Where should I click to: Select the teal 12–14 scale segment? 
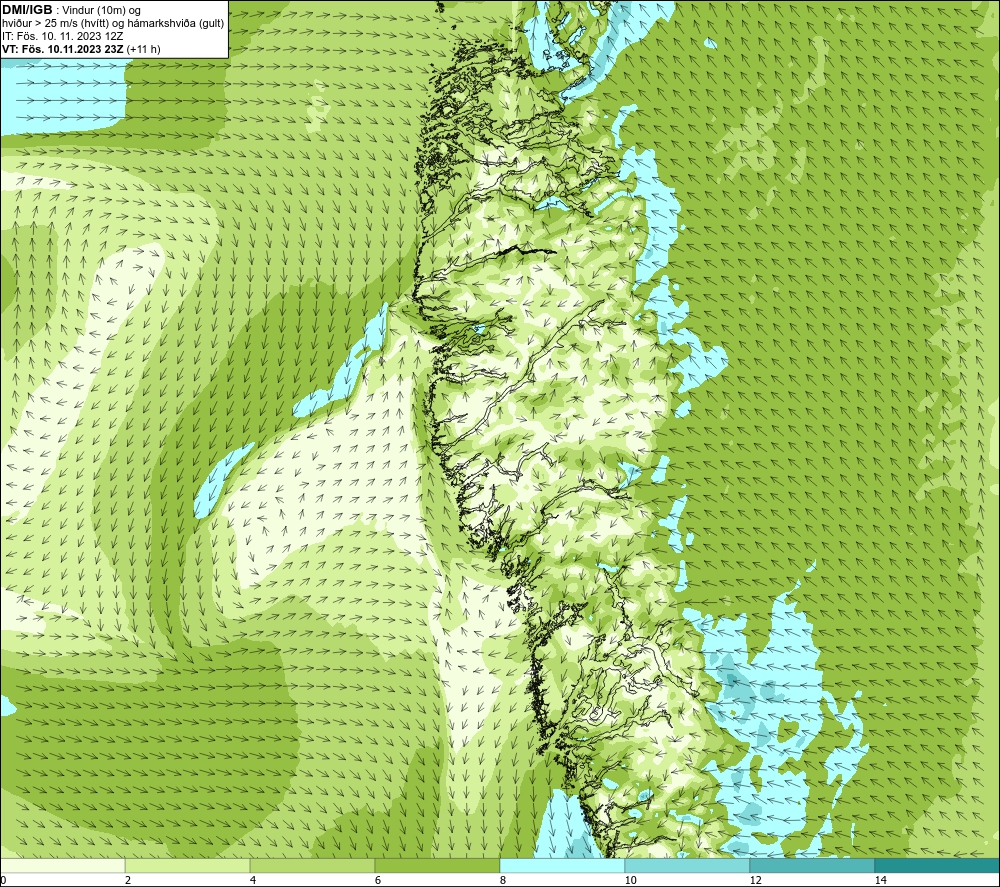pyautogui.click(x=812, y=865)
